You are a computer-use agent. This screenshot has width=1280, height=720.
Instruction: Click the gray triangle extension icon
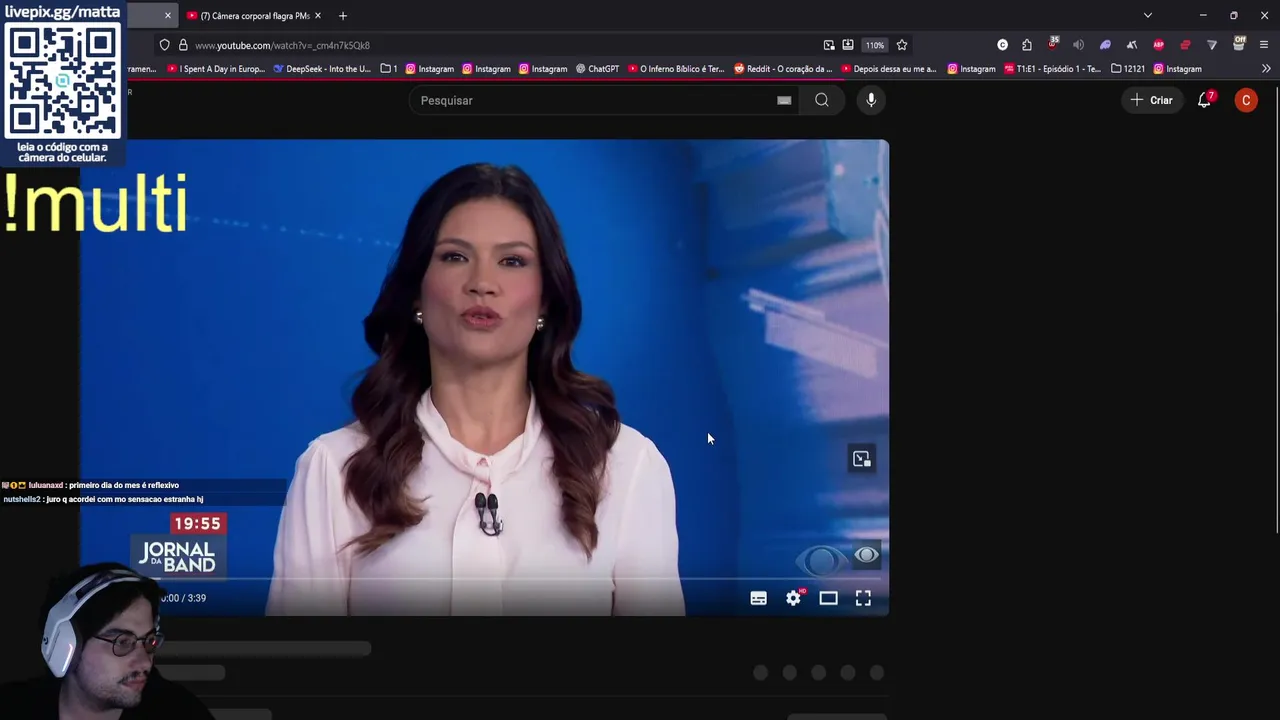(1212, 45)
